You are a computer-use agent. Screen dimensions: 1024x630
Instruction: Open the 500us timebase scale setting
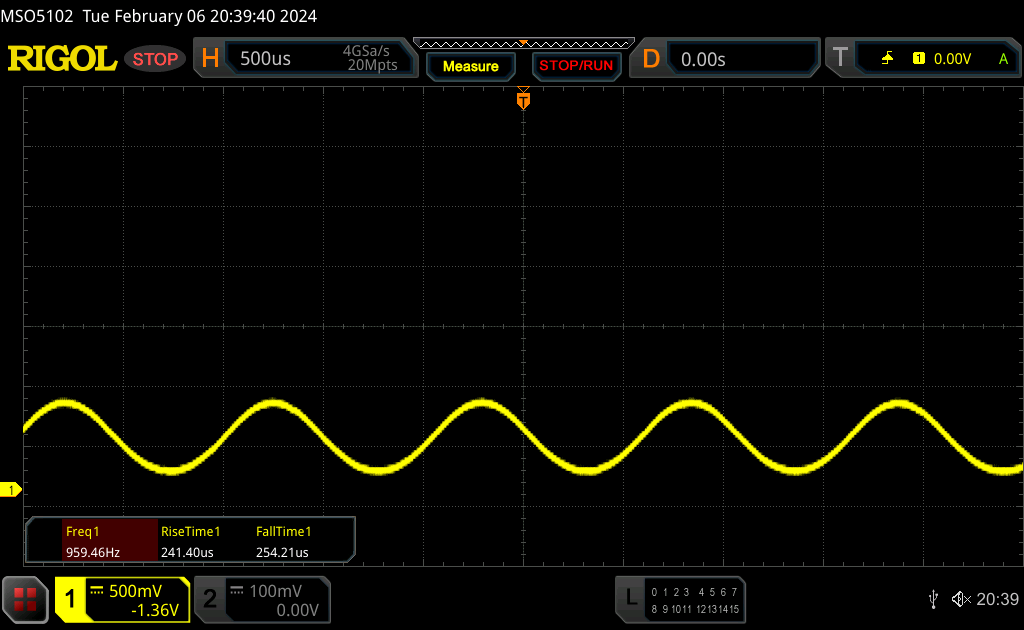266,59
